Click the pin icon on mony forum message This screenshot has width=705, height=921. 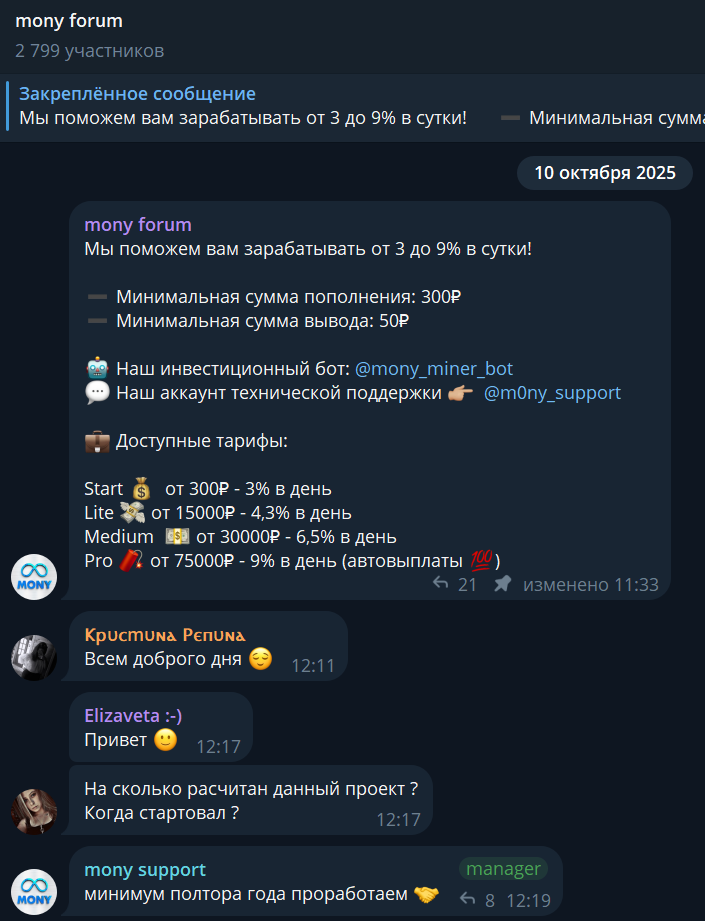(x=502, y=583)
